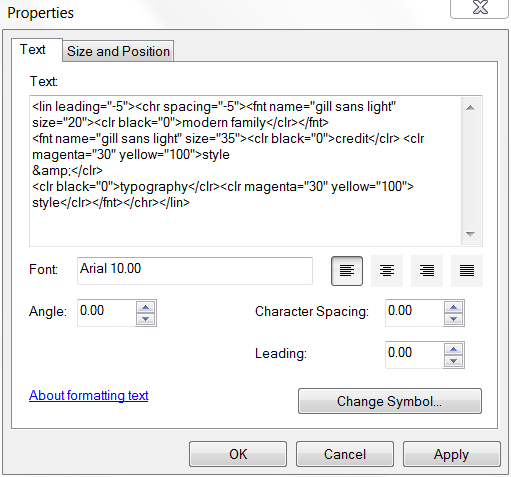Screen dimensions: 511x477
Task: Increase Leading value with up arrow
Action: tap(454, 349)
